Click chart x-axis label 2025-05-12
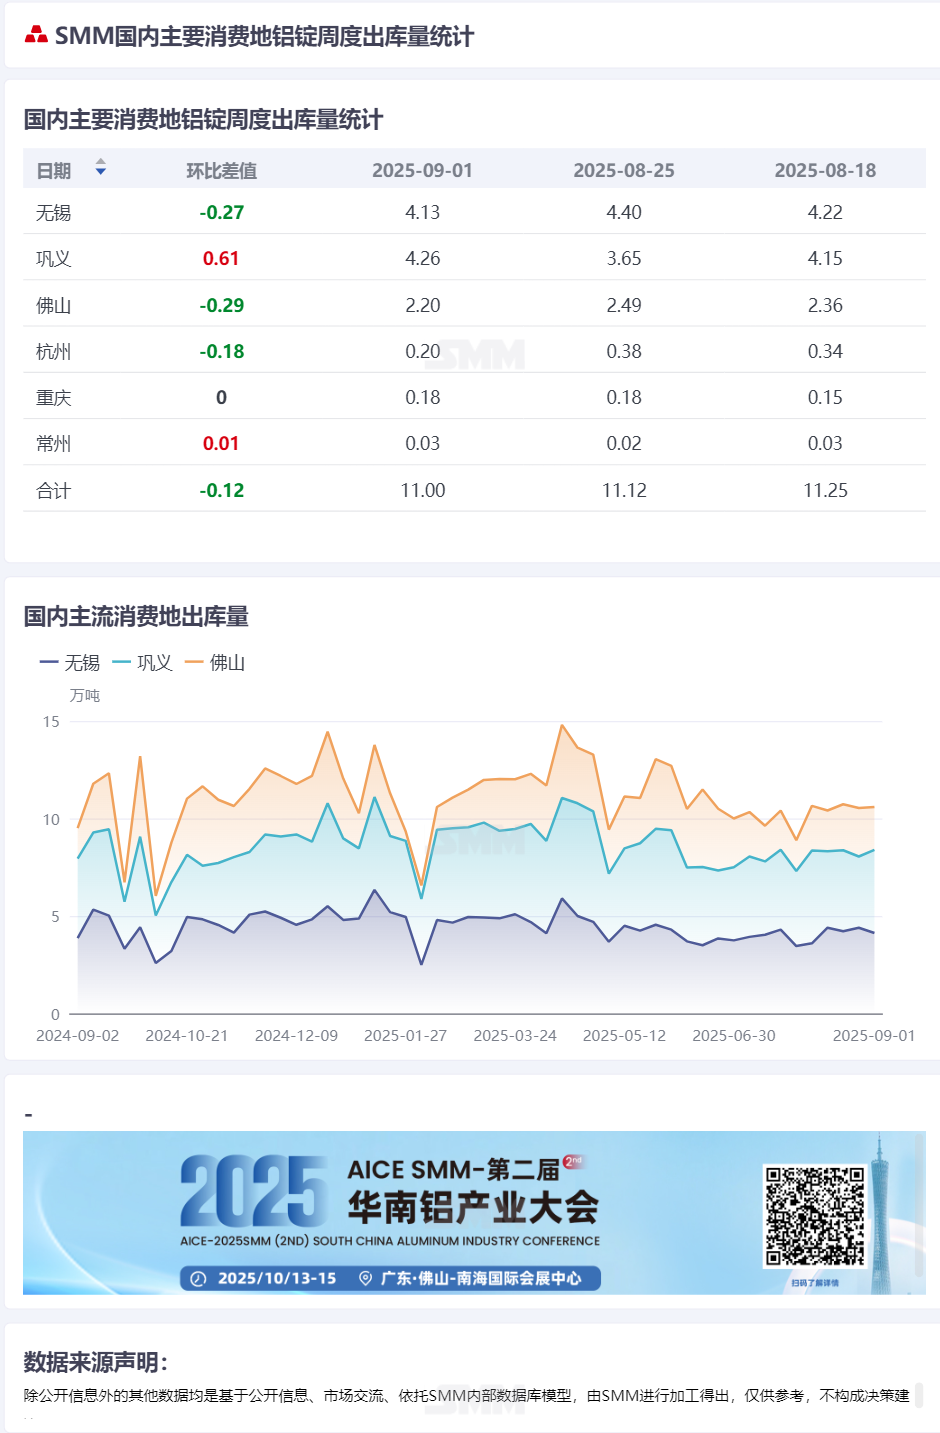 pos(624,1035)
